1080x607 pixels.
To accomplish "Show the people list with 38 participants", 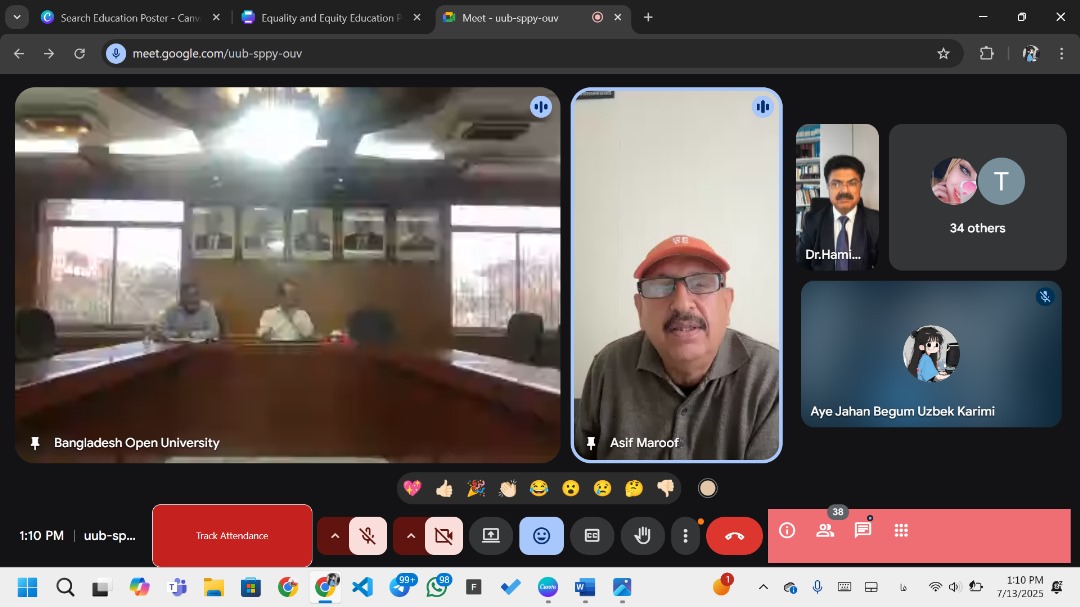I will click(825, 531).
